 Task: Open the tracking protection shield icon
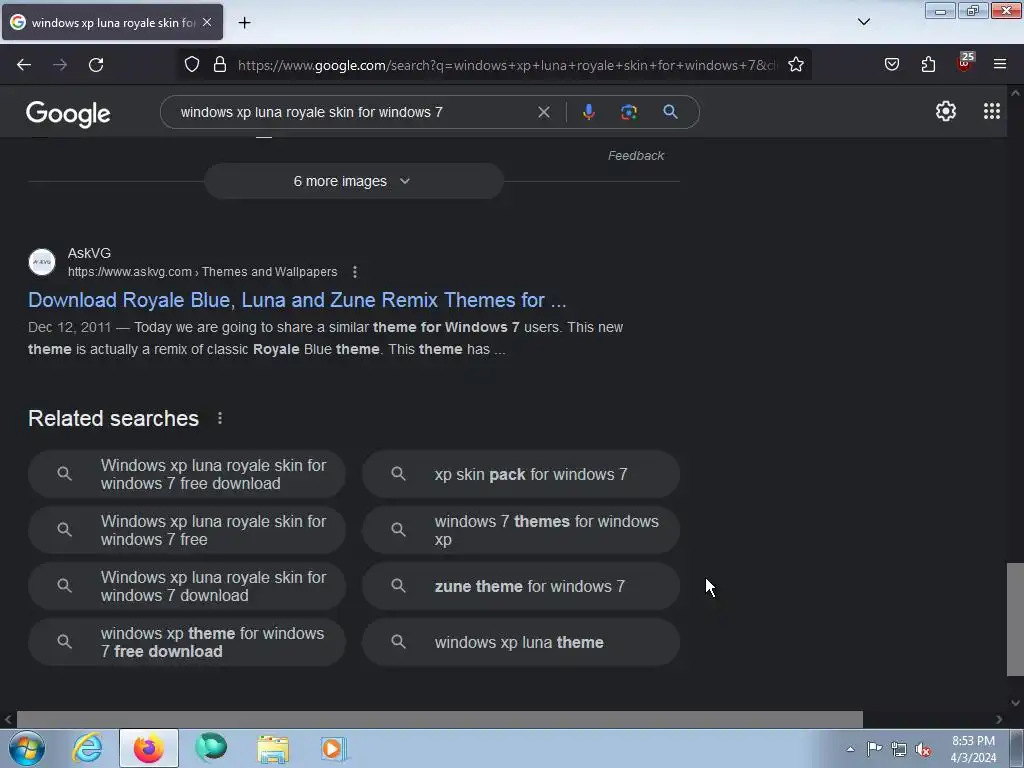tap(191, 65)
